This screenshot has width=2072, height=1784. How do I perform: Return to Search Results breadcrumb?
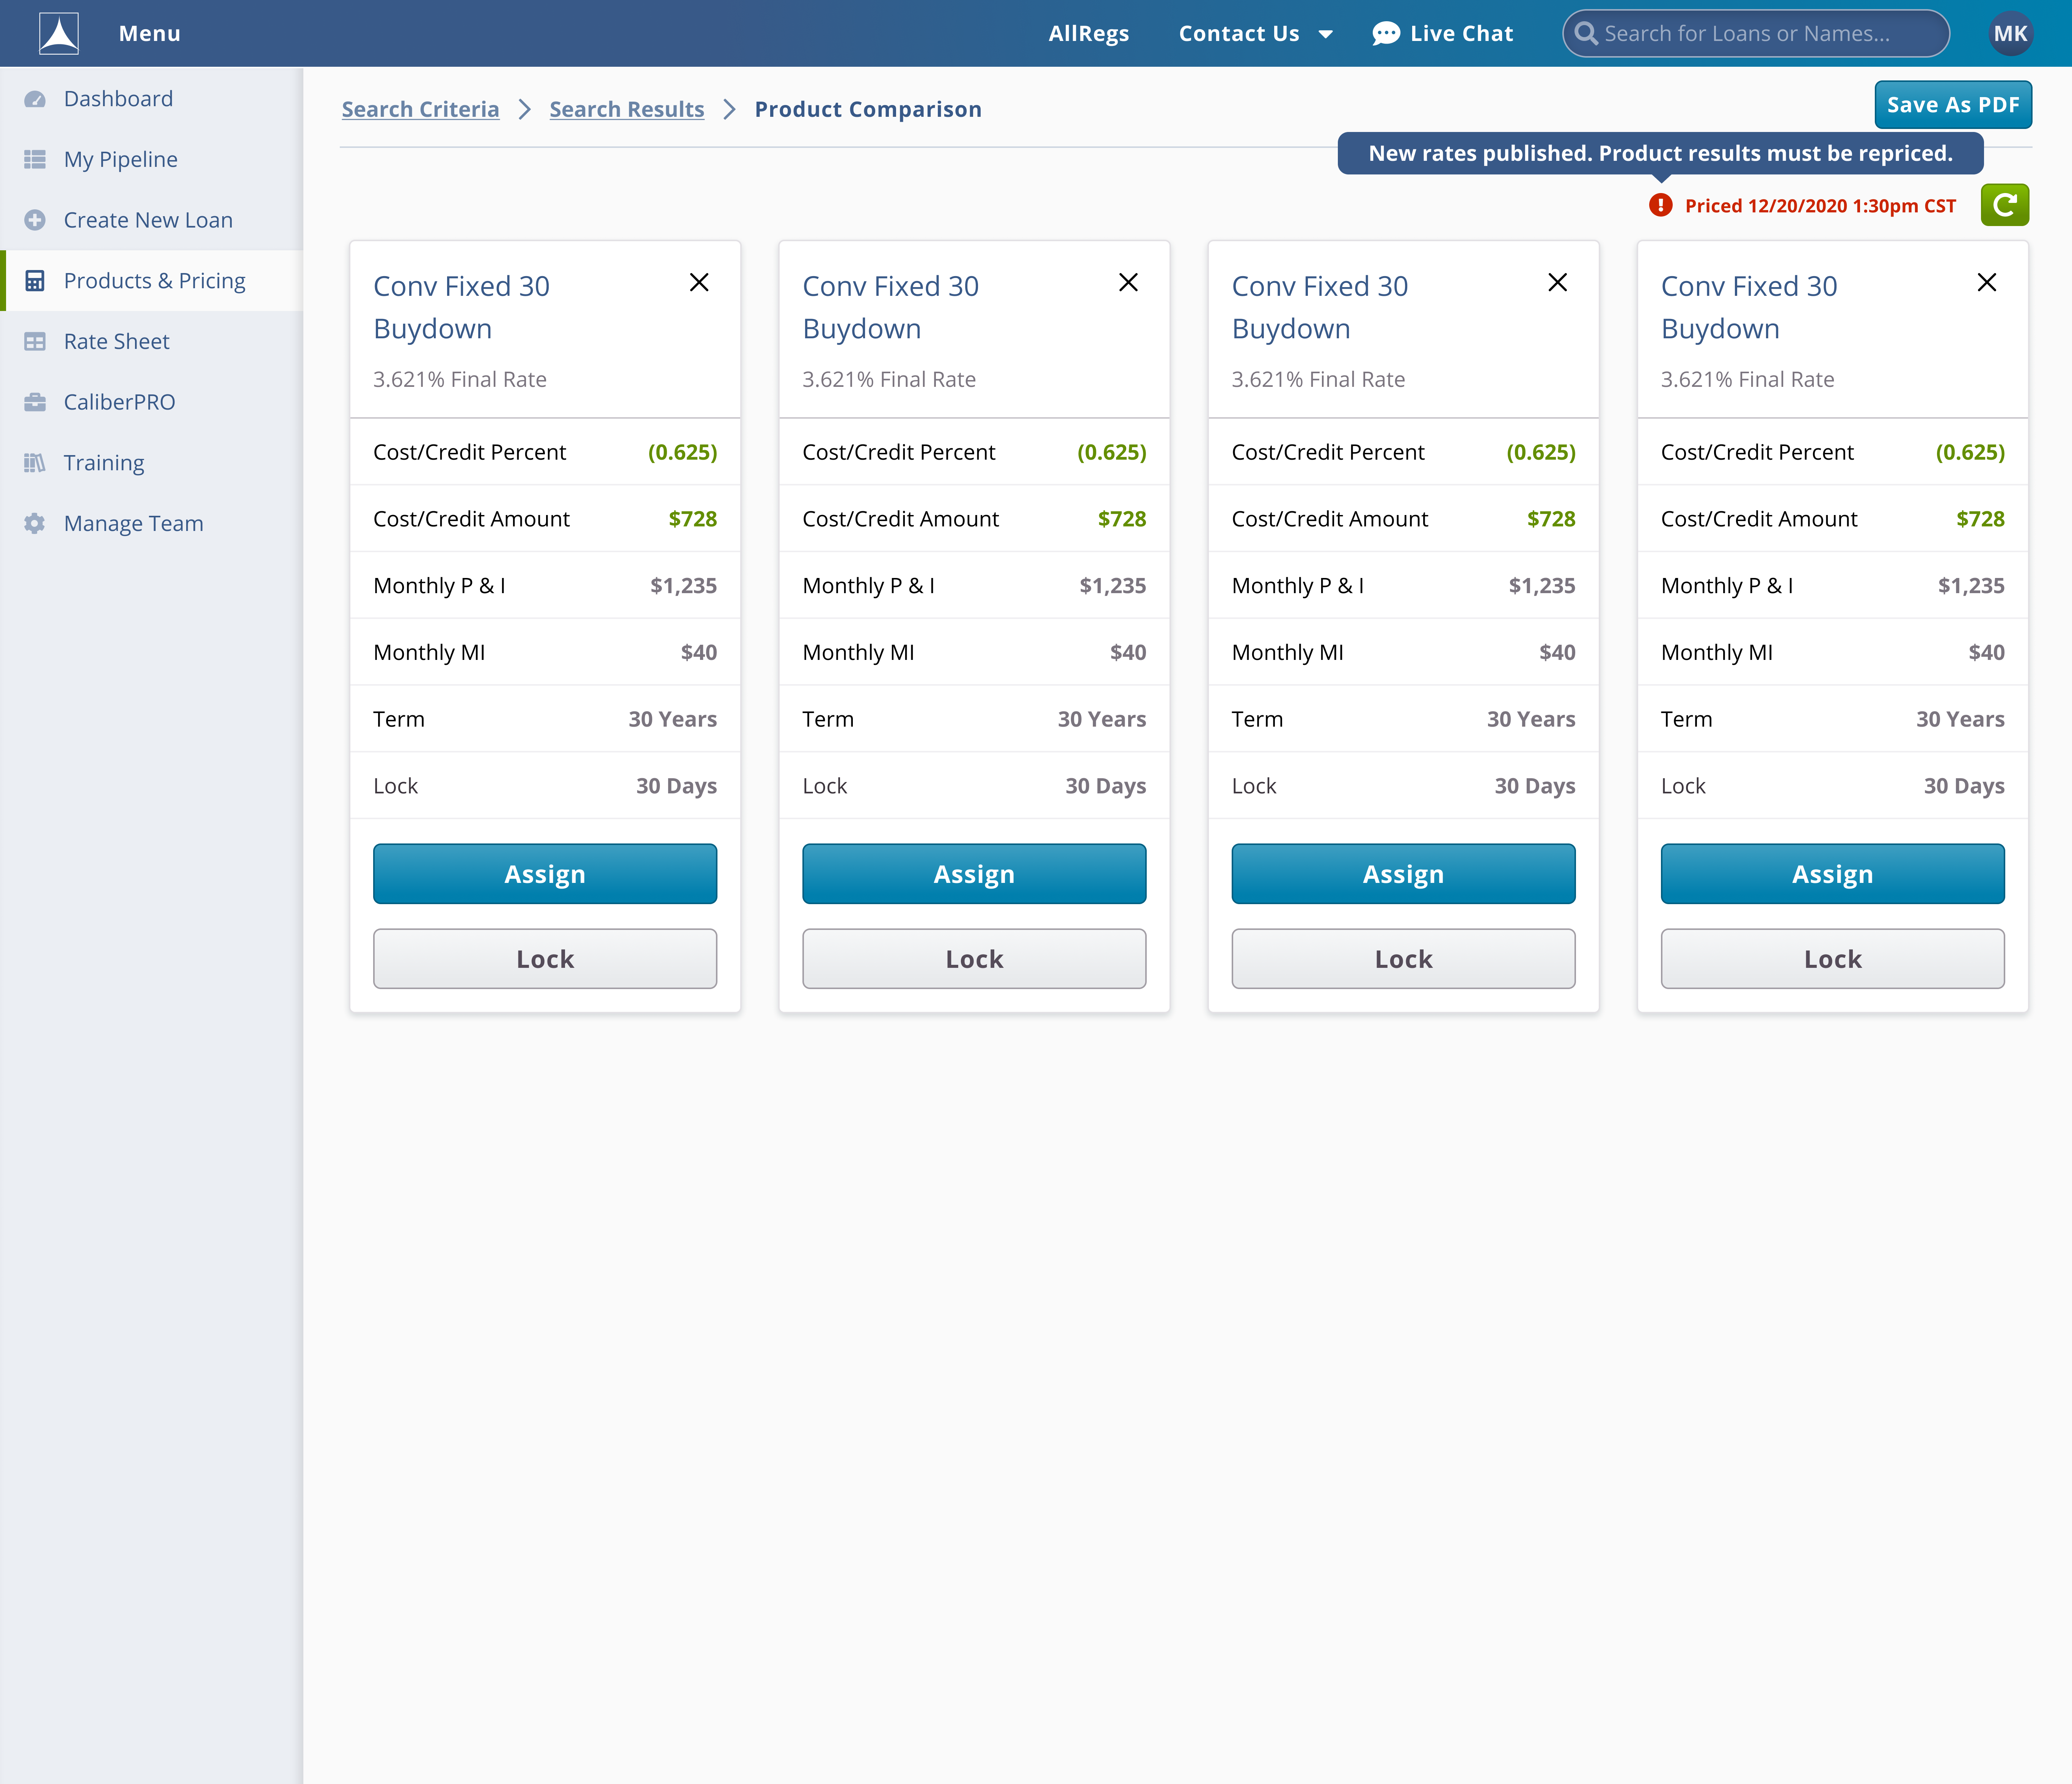[x=626, y=109]
